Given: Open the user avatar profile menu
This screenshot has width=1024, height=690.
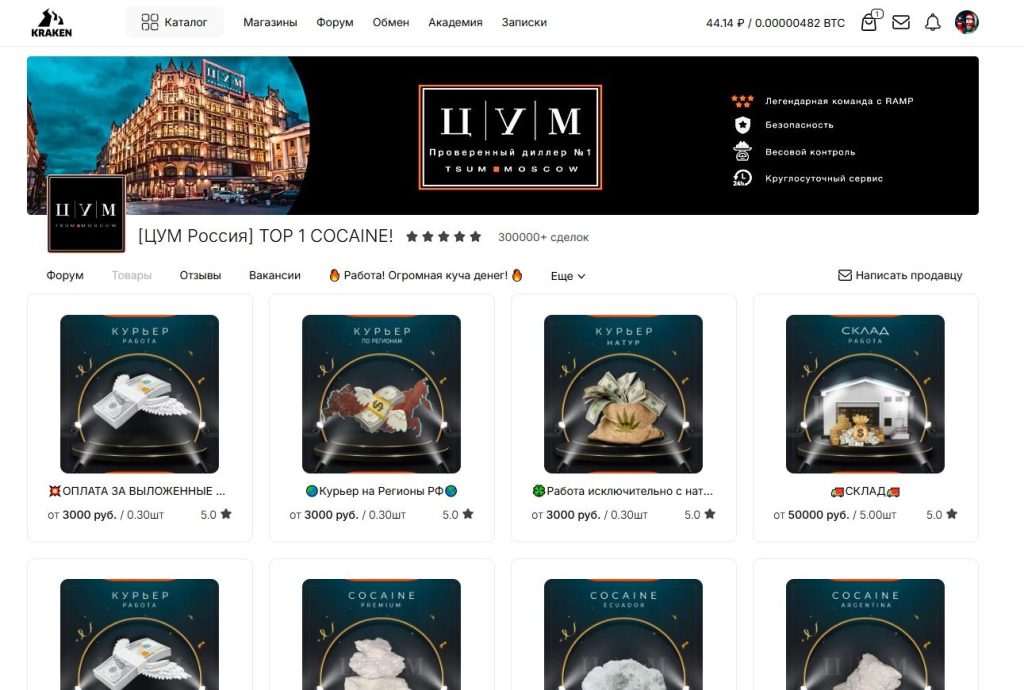Looking at the screenshot, I should pyautogui.click(x=967, y=22).
